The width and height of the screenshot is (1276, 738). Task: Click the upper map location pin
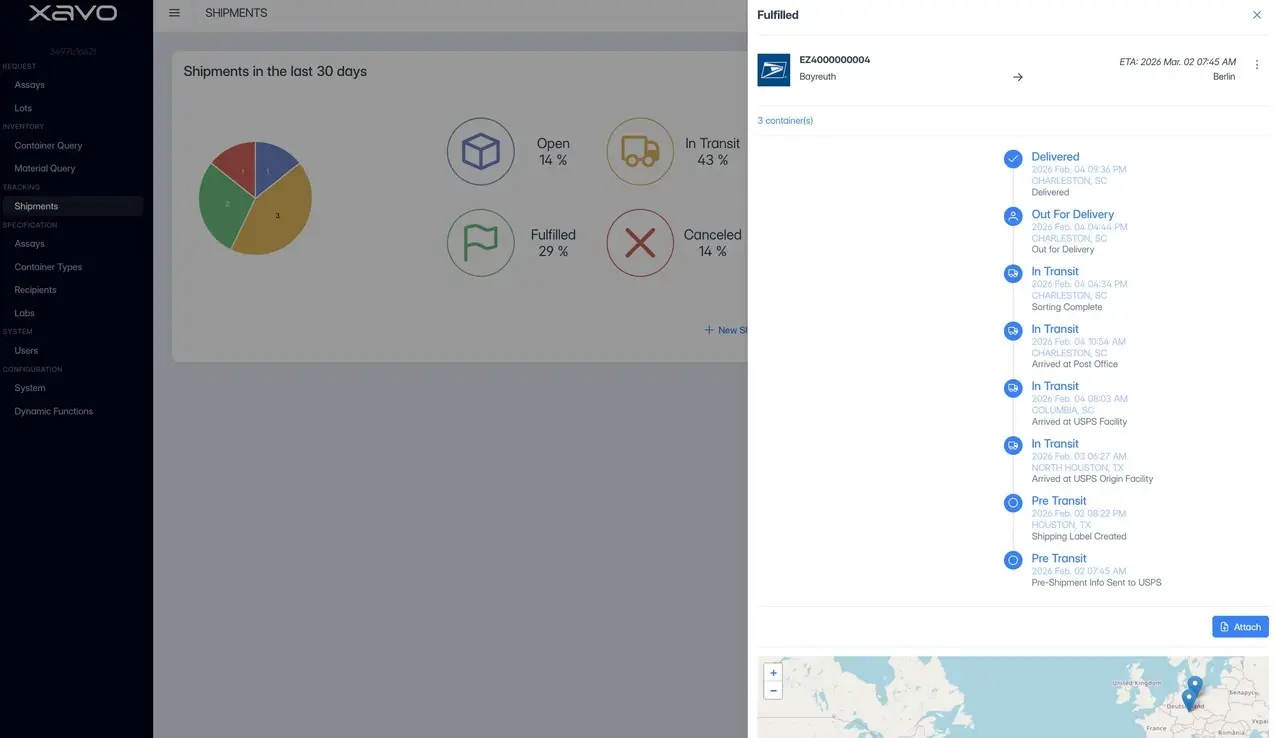(1195, 685)
